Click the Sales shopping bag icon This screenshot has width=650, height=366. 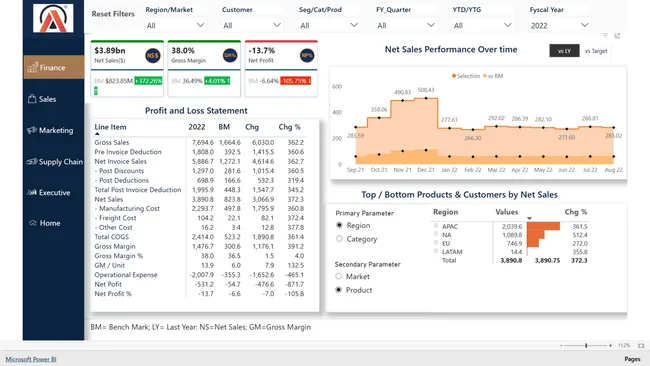click(32, 99)
